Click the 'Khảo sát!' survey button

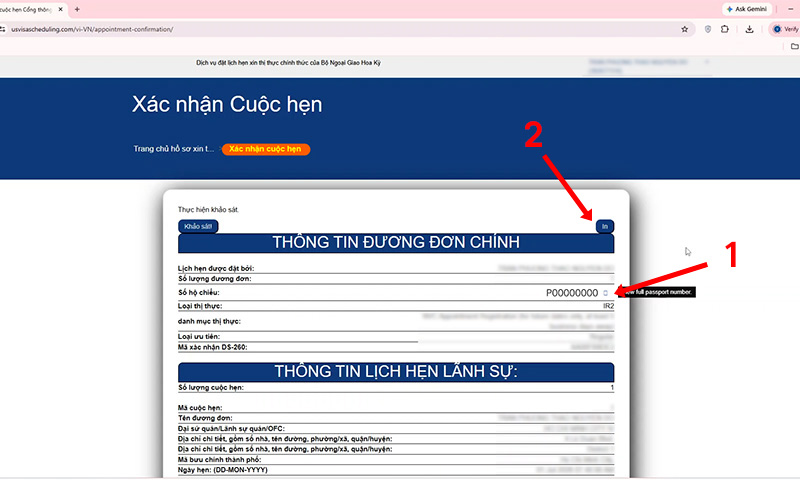[x=198, y=226]
